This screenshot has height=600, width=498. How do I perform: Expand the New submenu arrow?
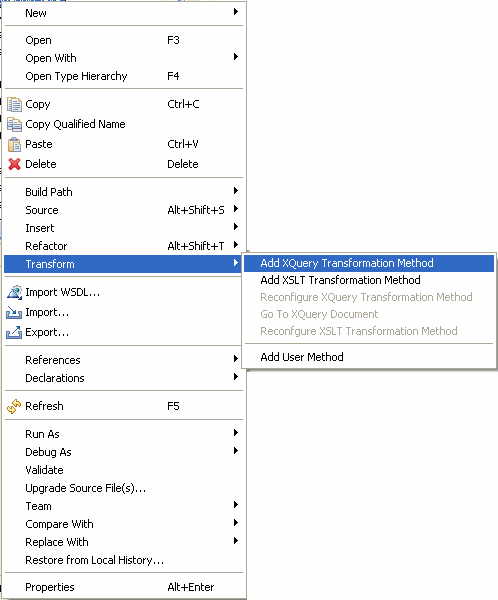point(236,12)
